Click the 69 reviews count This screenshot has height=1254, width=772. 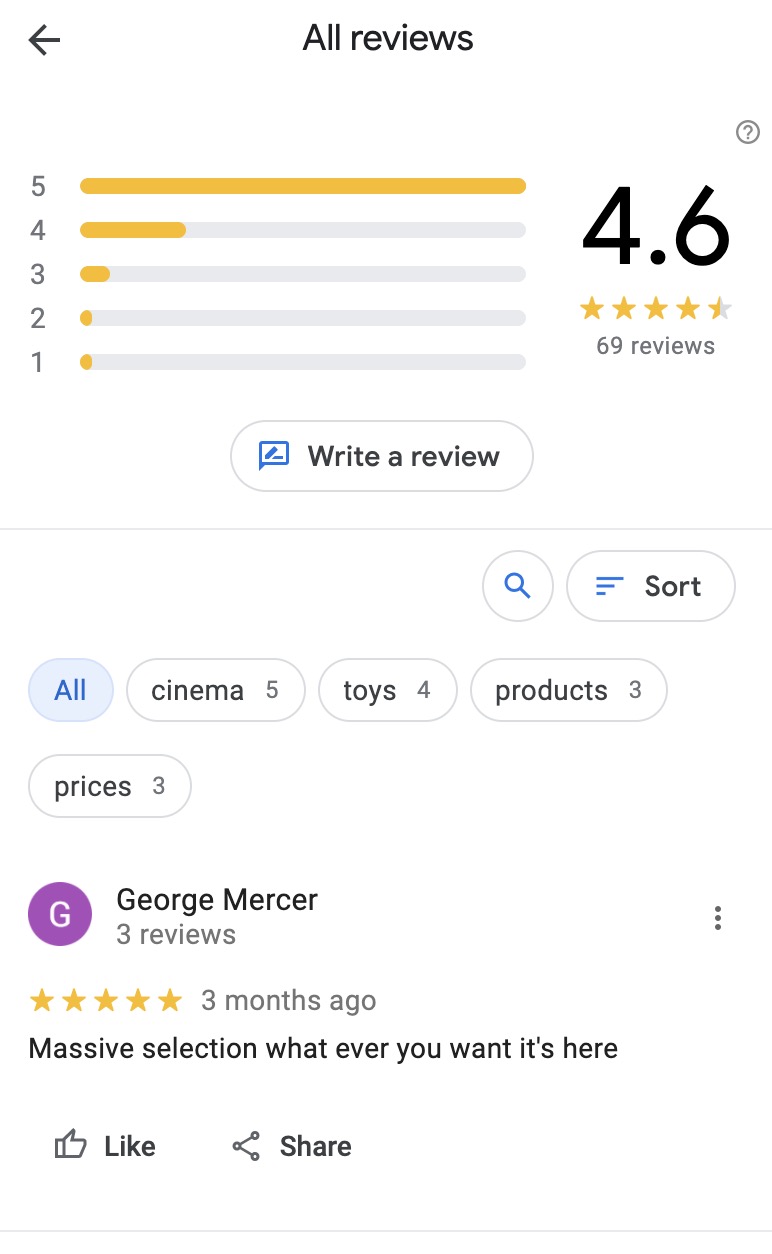coord(656,346)
